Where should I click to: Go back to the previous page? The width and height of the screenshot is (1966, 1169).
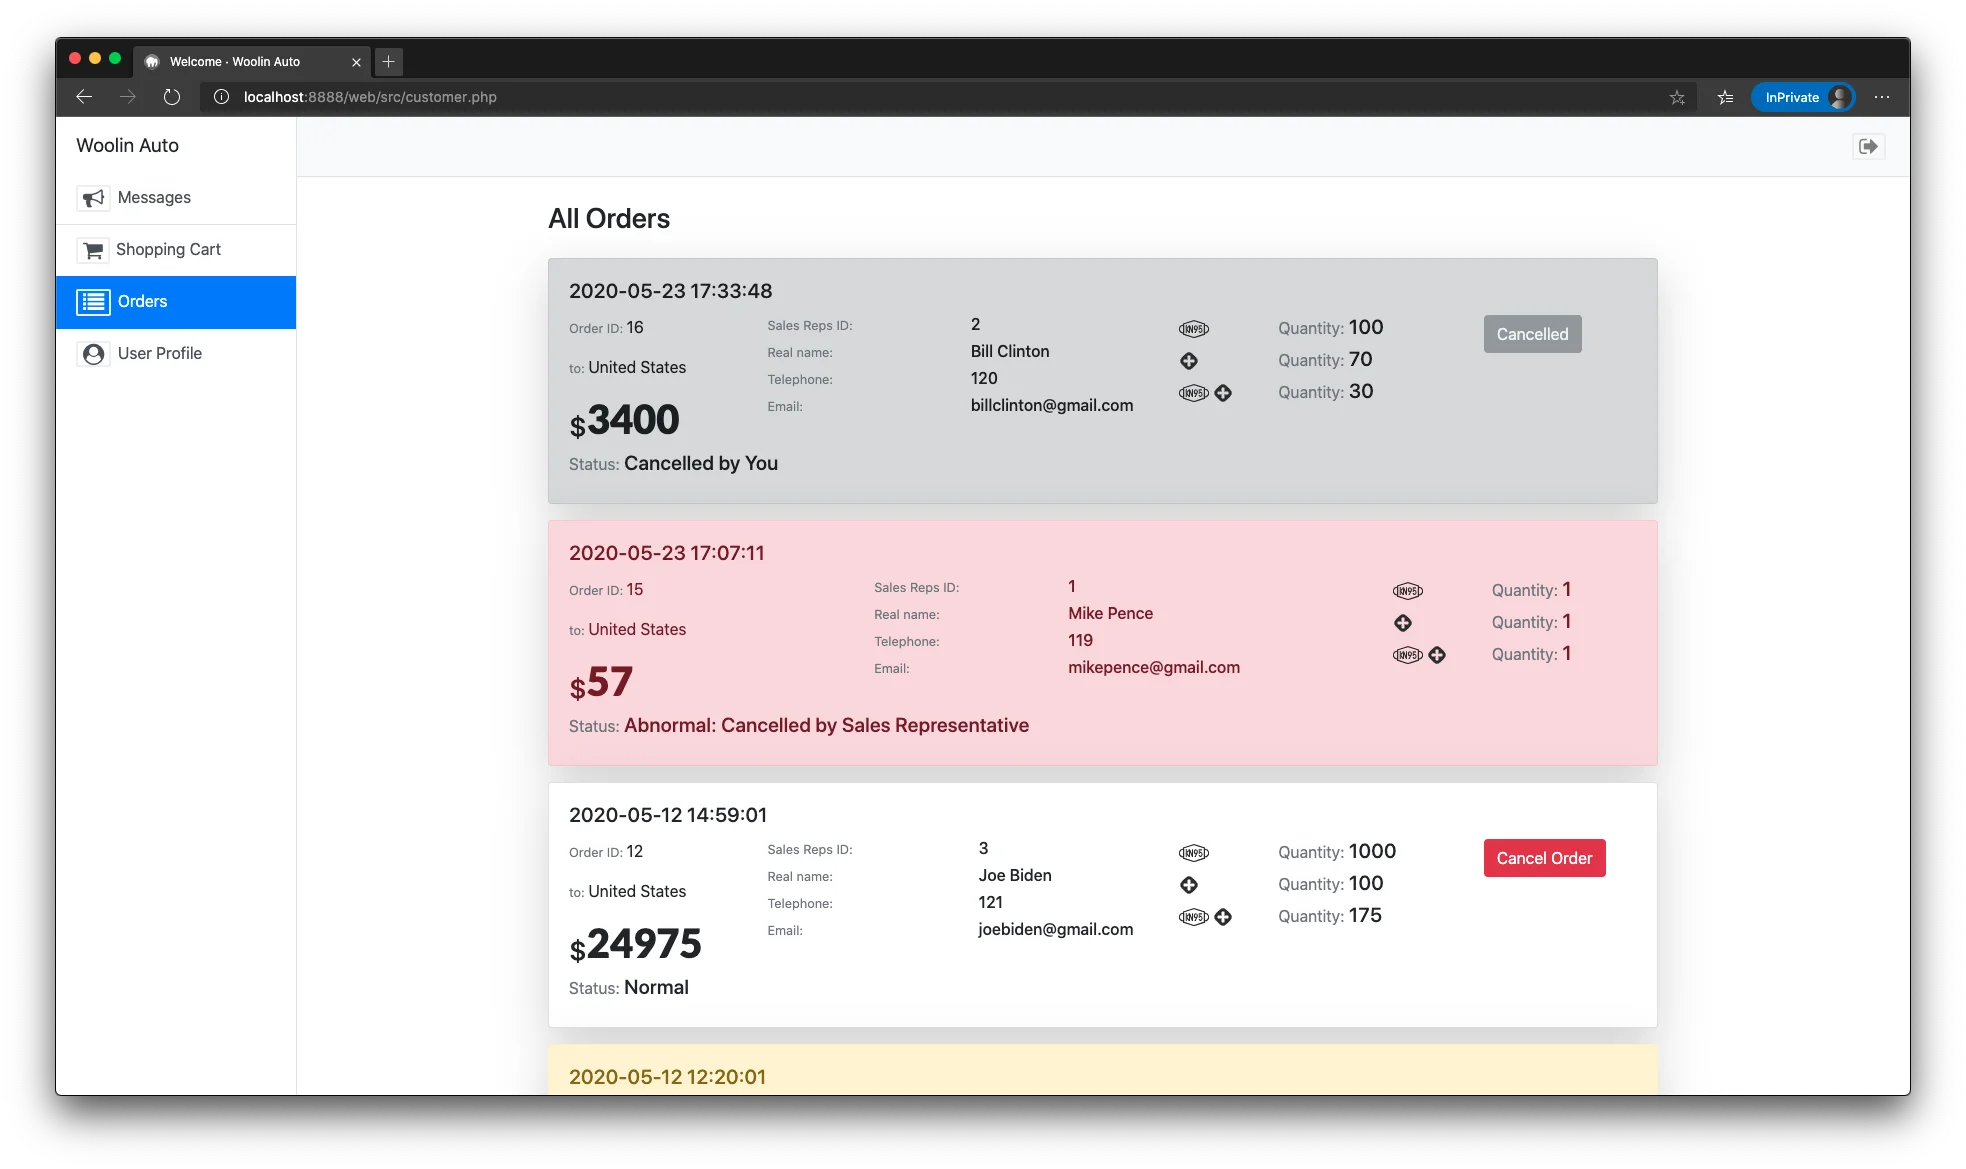coord(84,97)
